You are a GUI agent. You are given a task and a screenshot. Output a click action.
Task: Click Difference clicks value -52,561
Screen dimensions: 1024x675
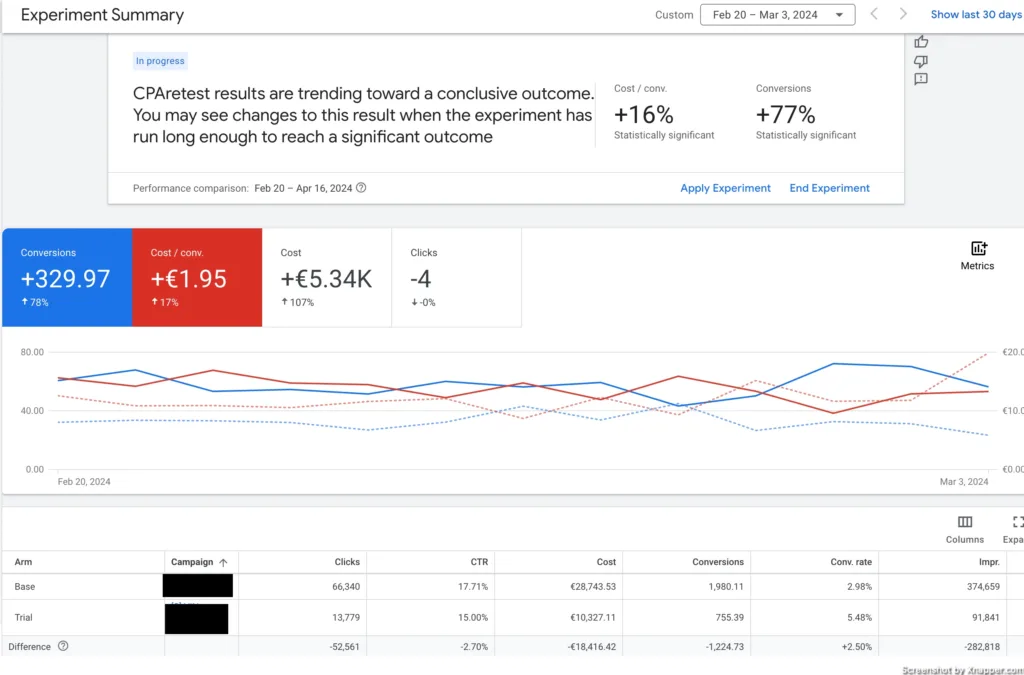[x=345, y=646]
